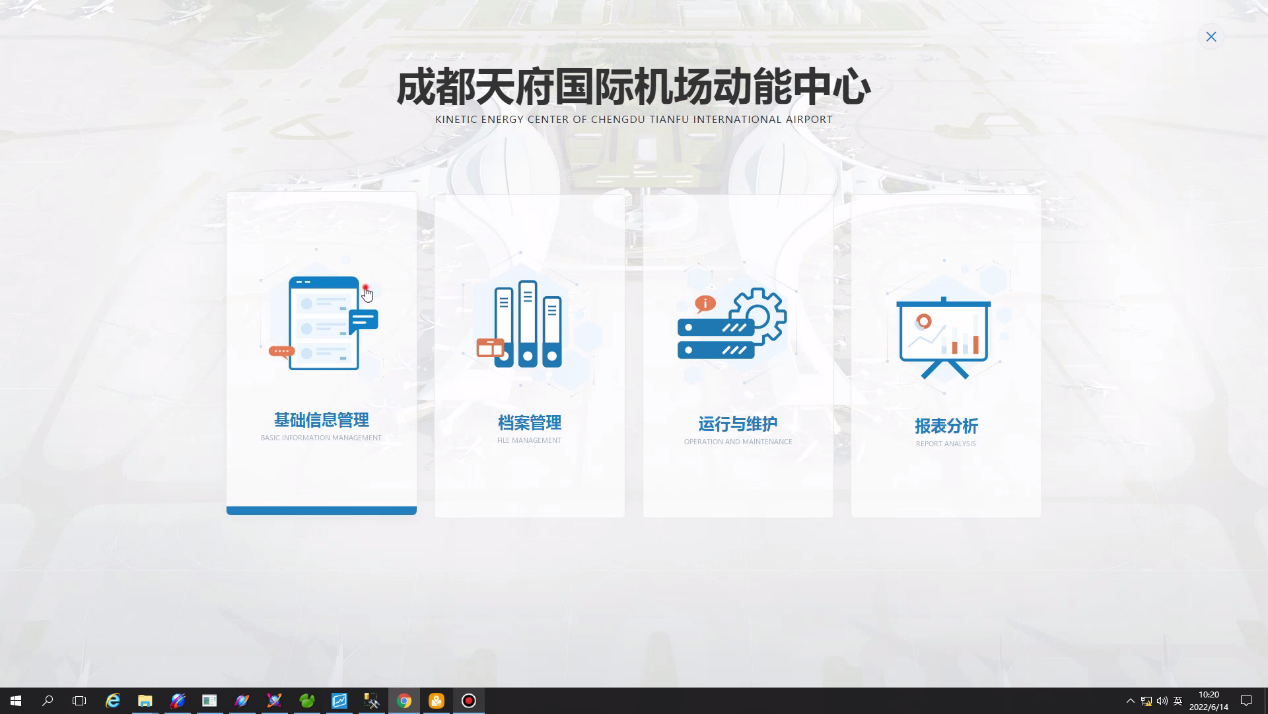This screenshot has width=1268, height=714.
Task: Click the Basic Information Management browser icon
Action: (323, 323)
